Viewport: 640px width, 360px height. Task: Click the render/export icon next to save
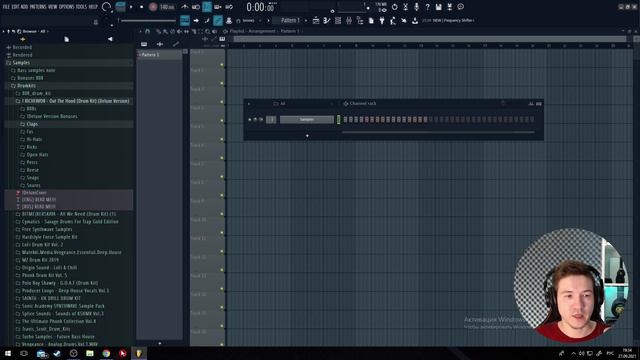tap(449, 7)
